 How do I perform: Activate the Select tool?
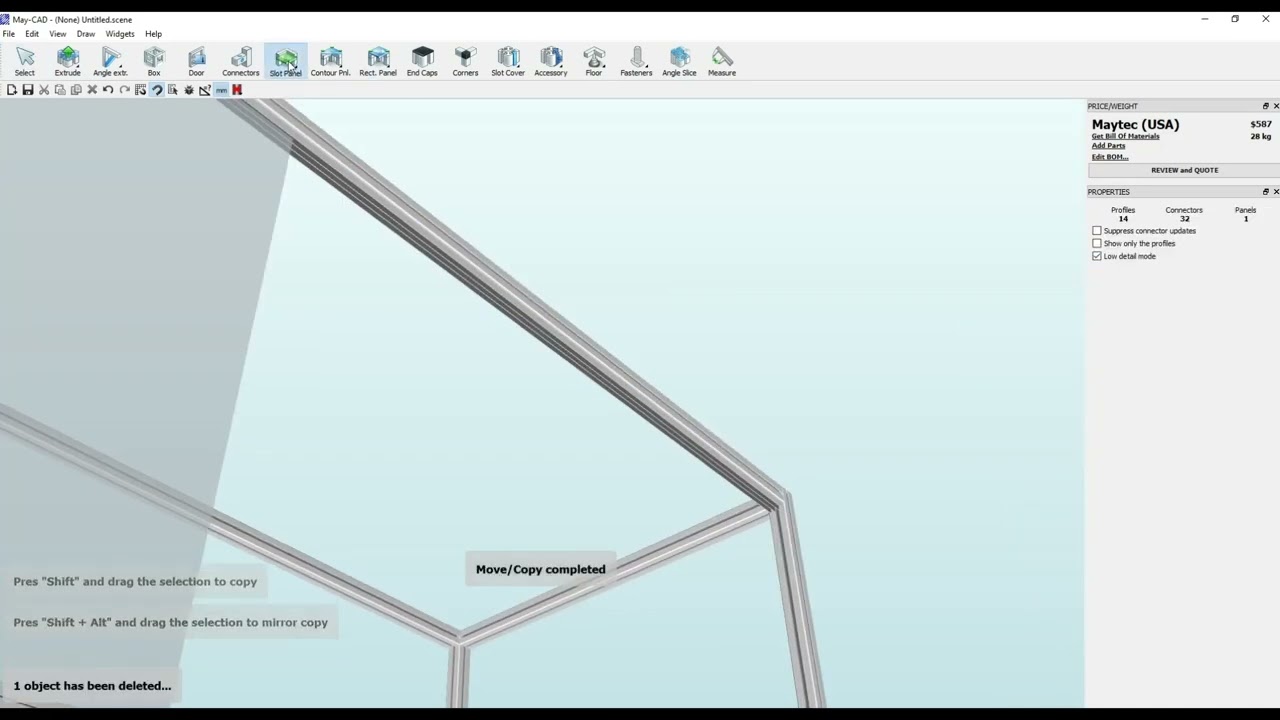point(25,62)
